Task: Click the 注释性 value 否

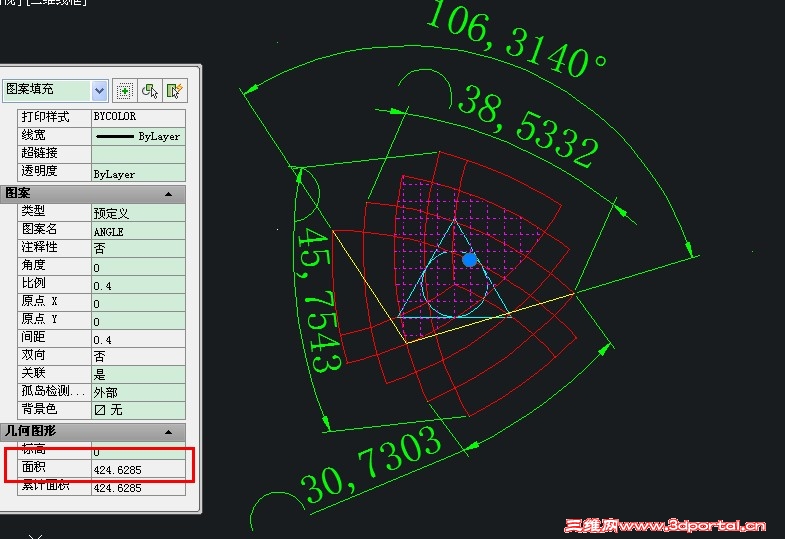Action: (x=138, y=249)
